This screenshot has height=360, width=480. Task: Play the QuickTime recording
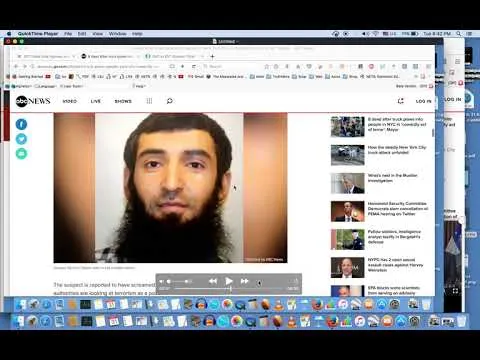[229, 281]
